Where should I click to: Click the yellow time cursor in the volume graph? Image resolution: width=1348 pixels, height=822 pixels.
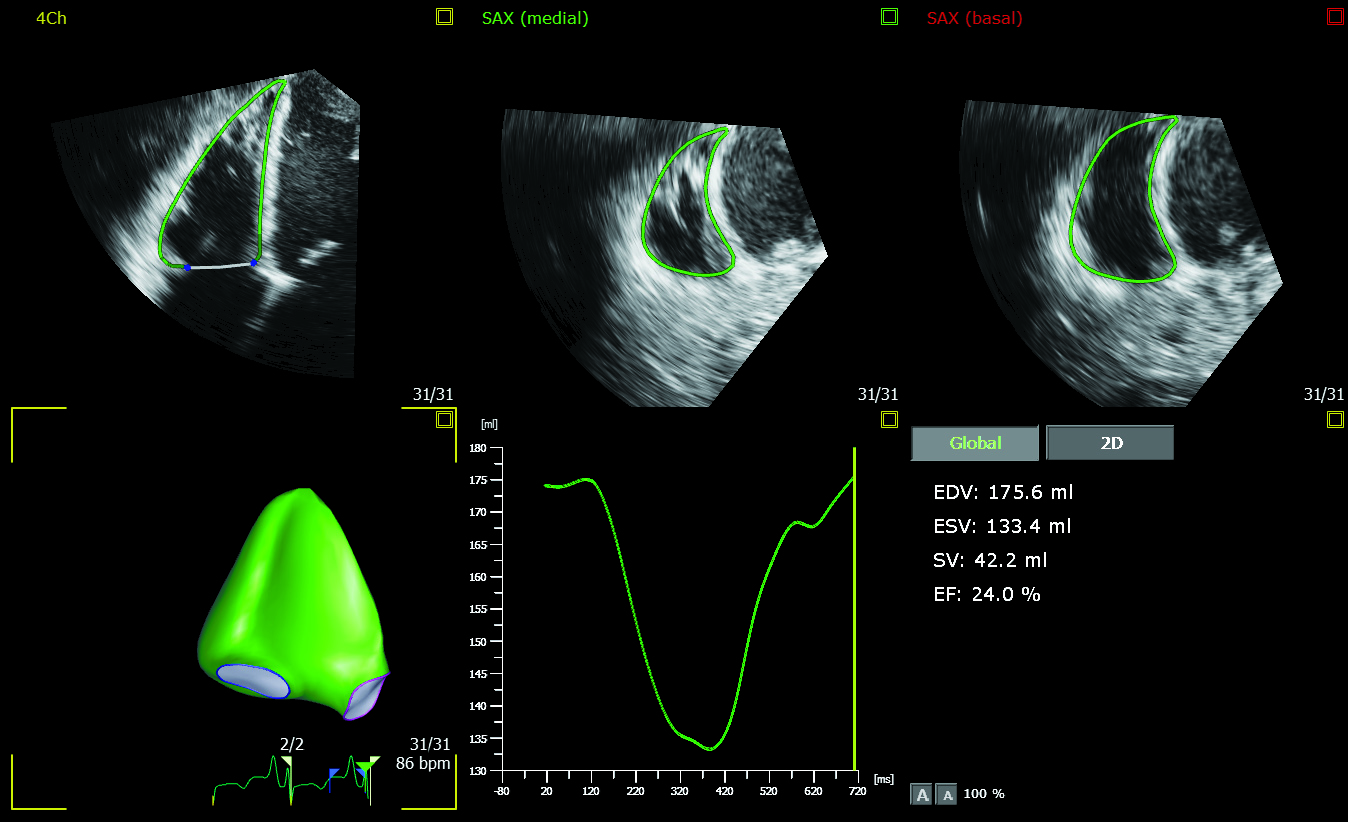coord(854,610)
